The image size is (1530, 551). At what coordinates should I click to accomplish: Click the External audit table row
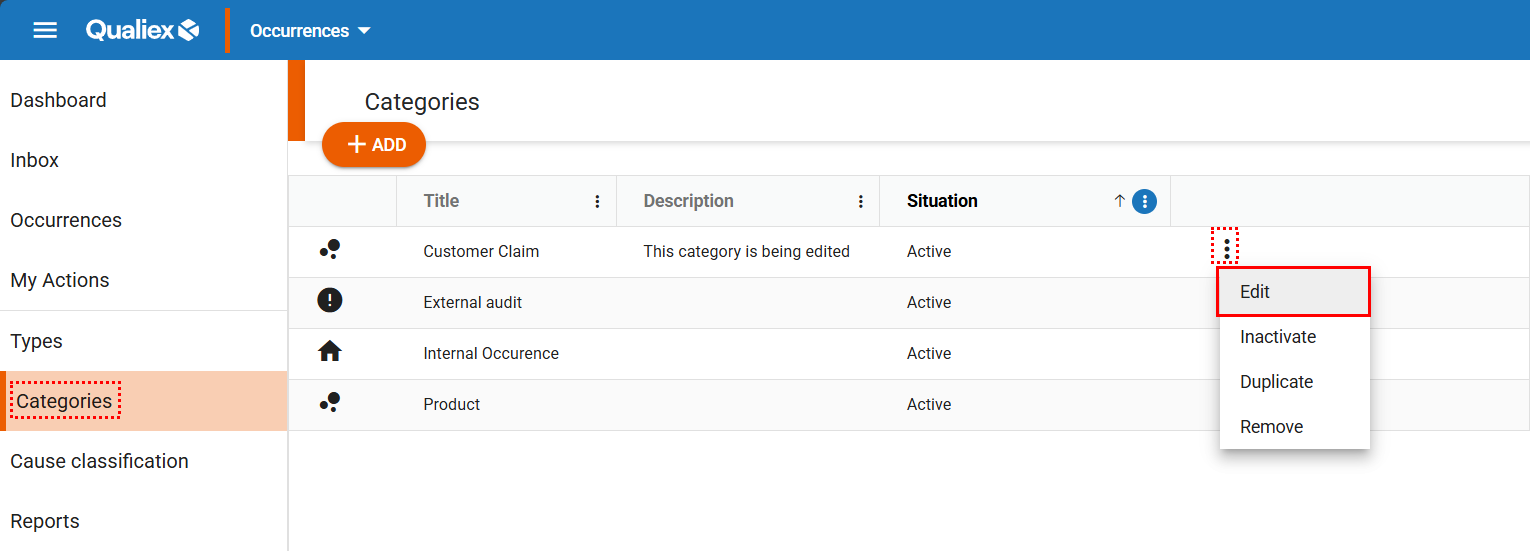pos(700,303)
